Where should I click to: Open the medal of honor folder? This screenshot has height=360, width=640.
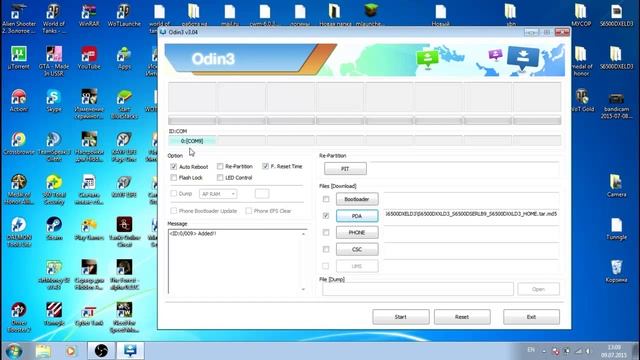[x=581, y=61]
